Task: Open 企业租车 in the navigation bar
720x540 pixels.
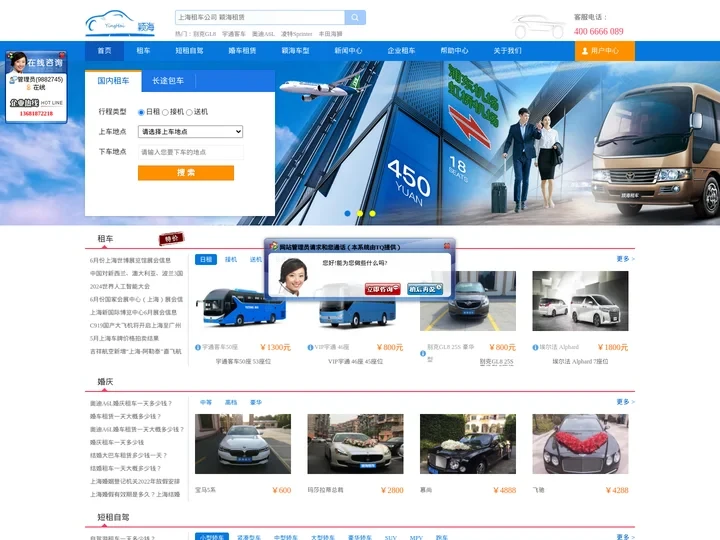Action: [x=401, y=51]
